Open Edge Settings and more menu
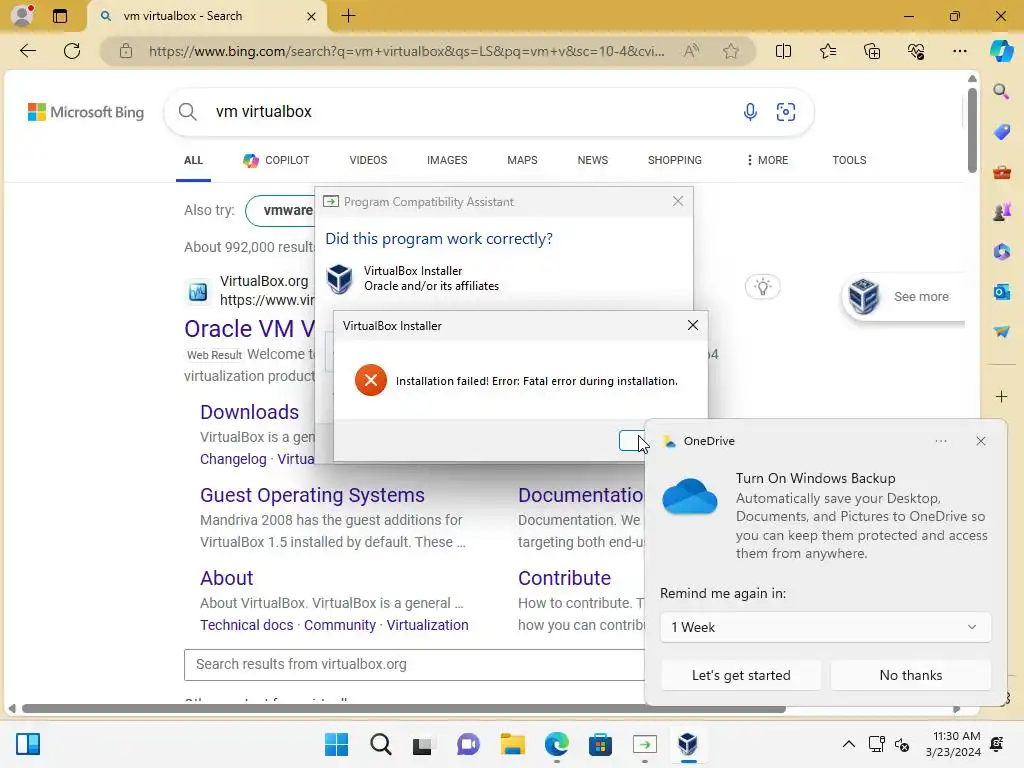 [x=959, y=51]
